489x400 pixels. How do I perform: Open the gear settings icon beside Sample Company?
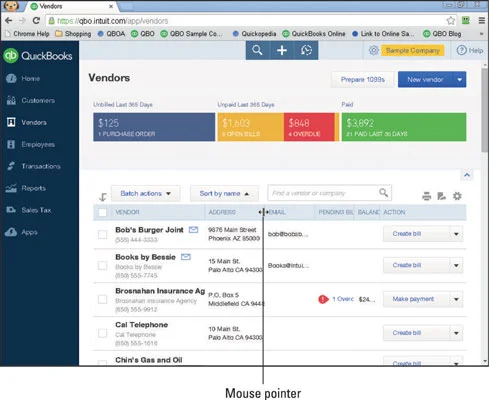(374, 50)
